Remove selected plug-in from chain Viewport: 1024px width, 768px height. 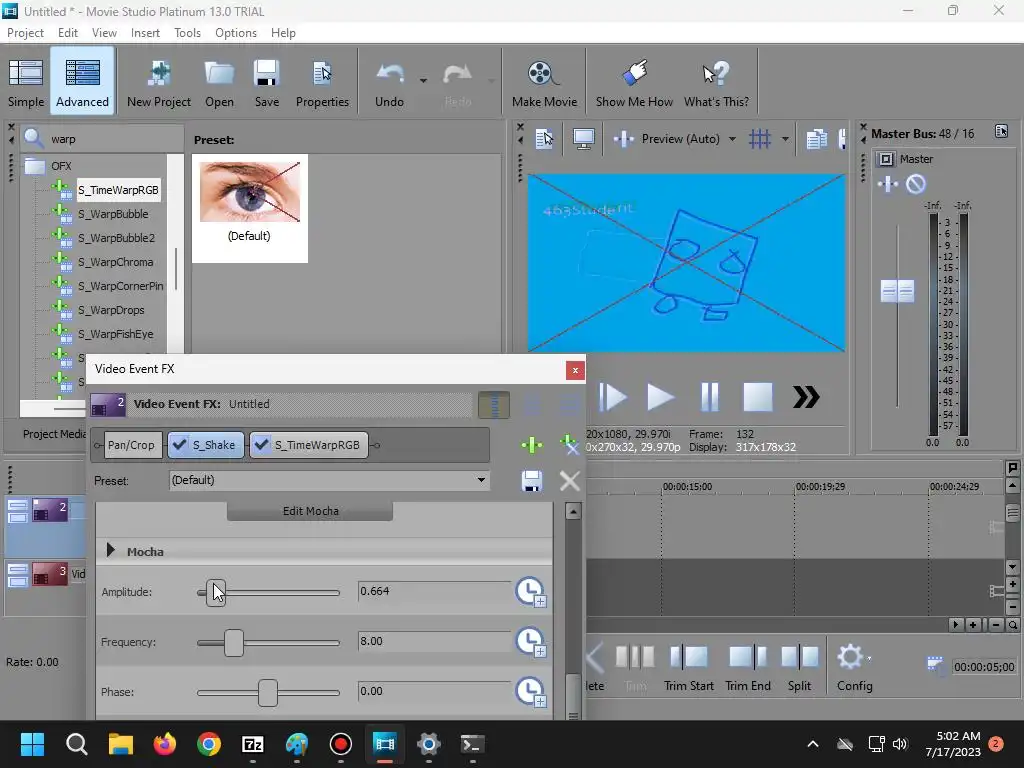coord(570,445)
